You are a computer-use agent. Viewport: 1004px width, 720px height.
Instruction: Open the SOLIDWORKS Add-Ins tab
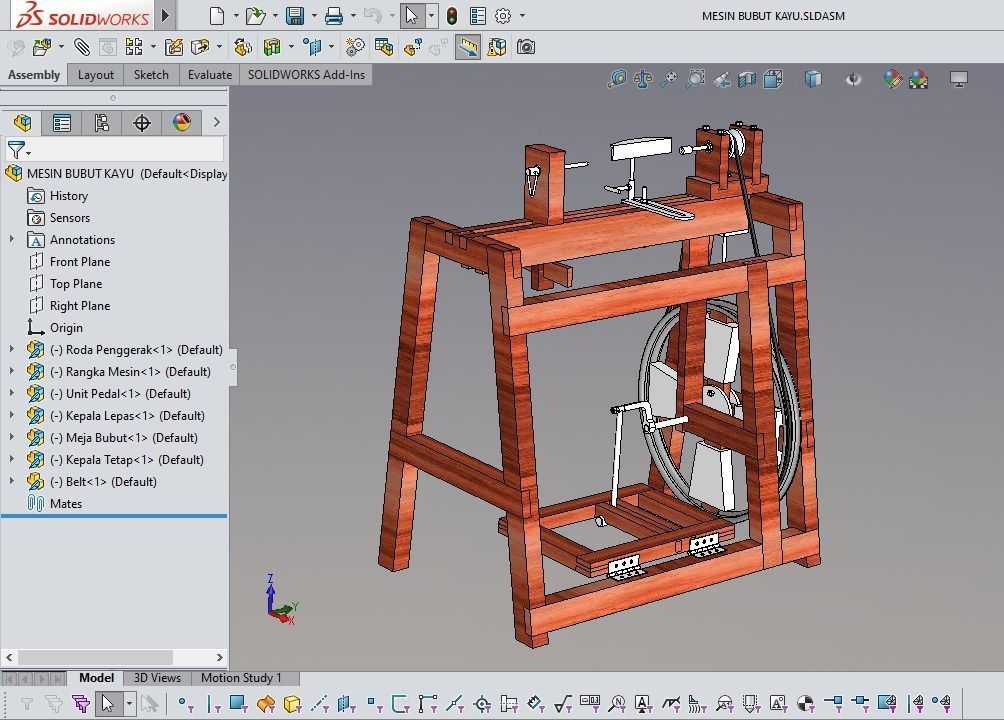click(306, 75)
